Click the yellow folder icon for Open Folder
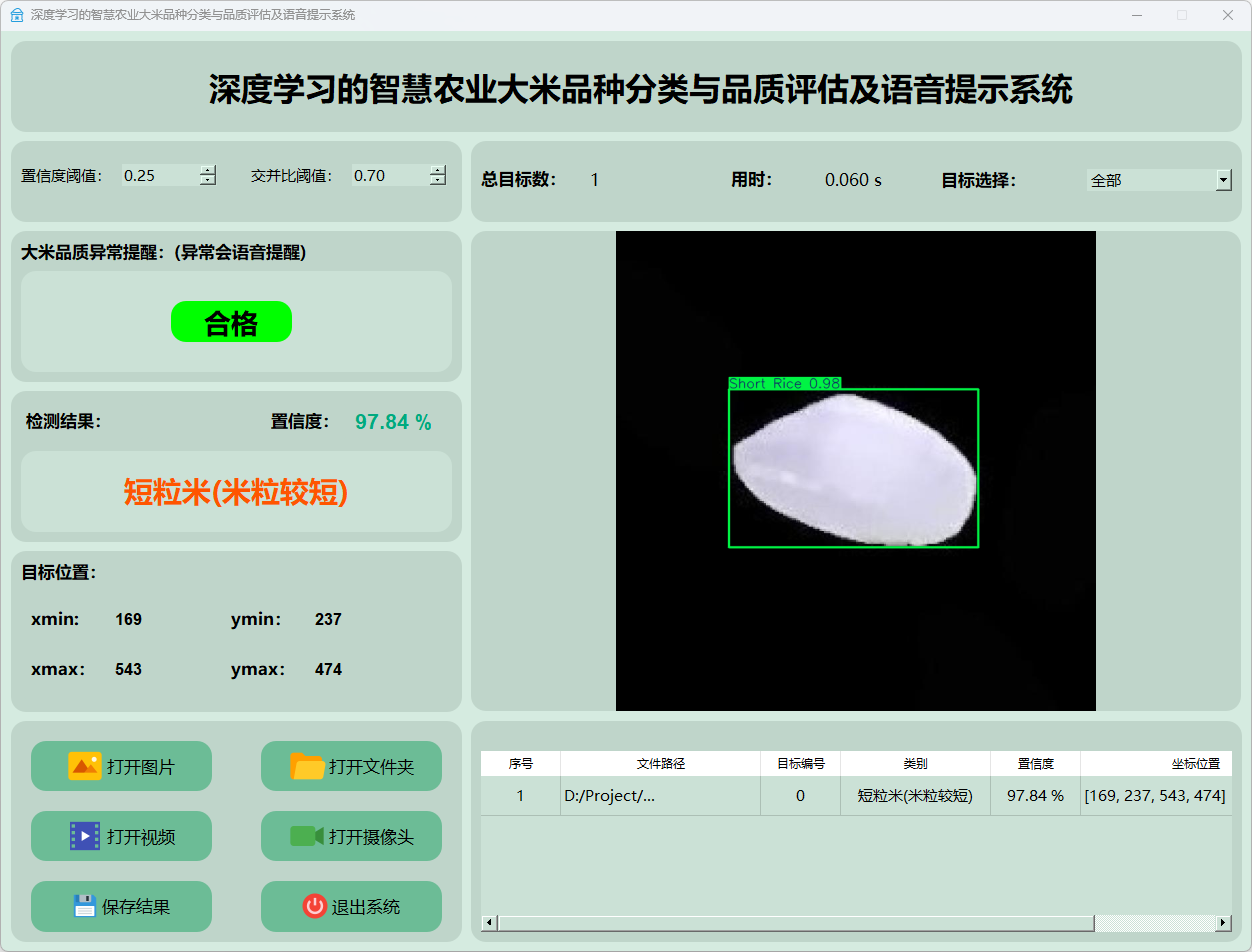This screenshot has height=952, width=1252. tap(307, 766)
